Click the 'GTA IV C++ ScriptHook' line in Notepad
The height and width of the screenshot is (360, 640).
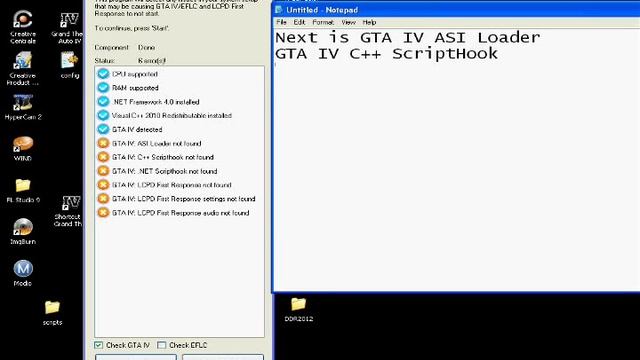(x=386, y=54)
